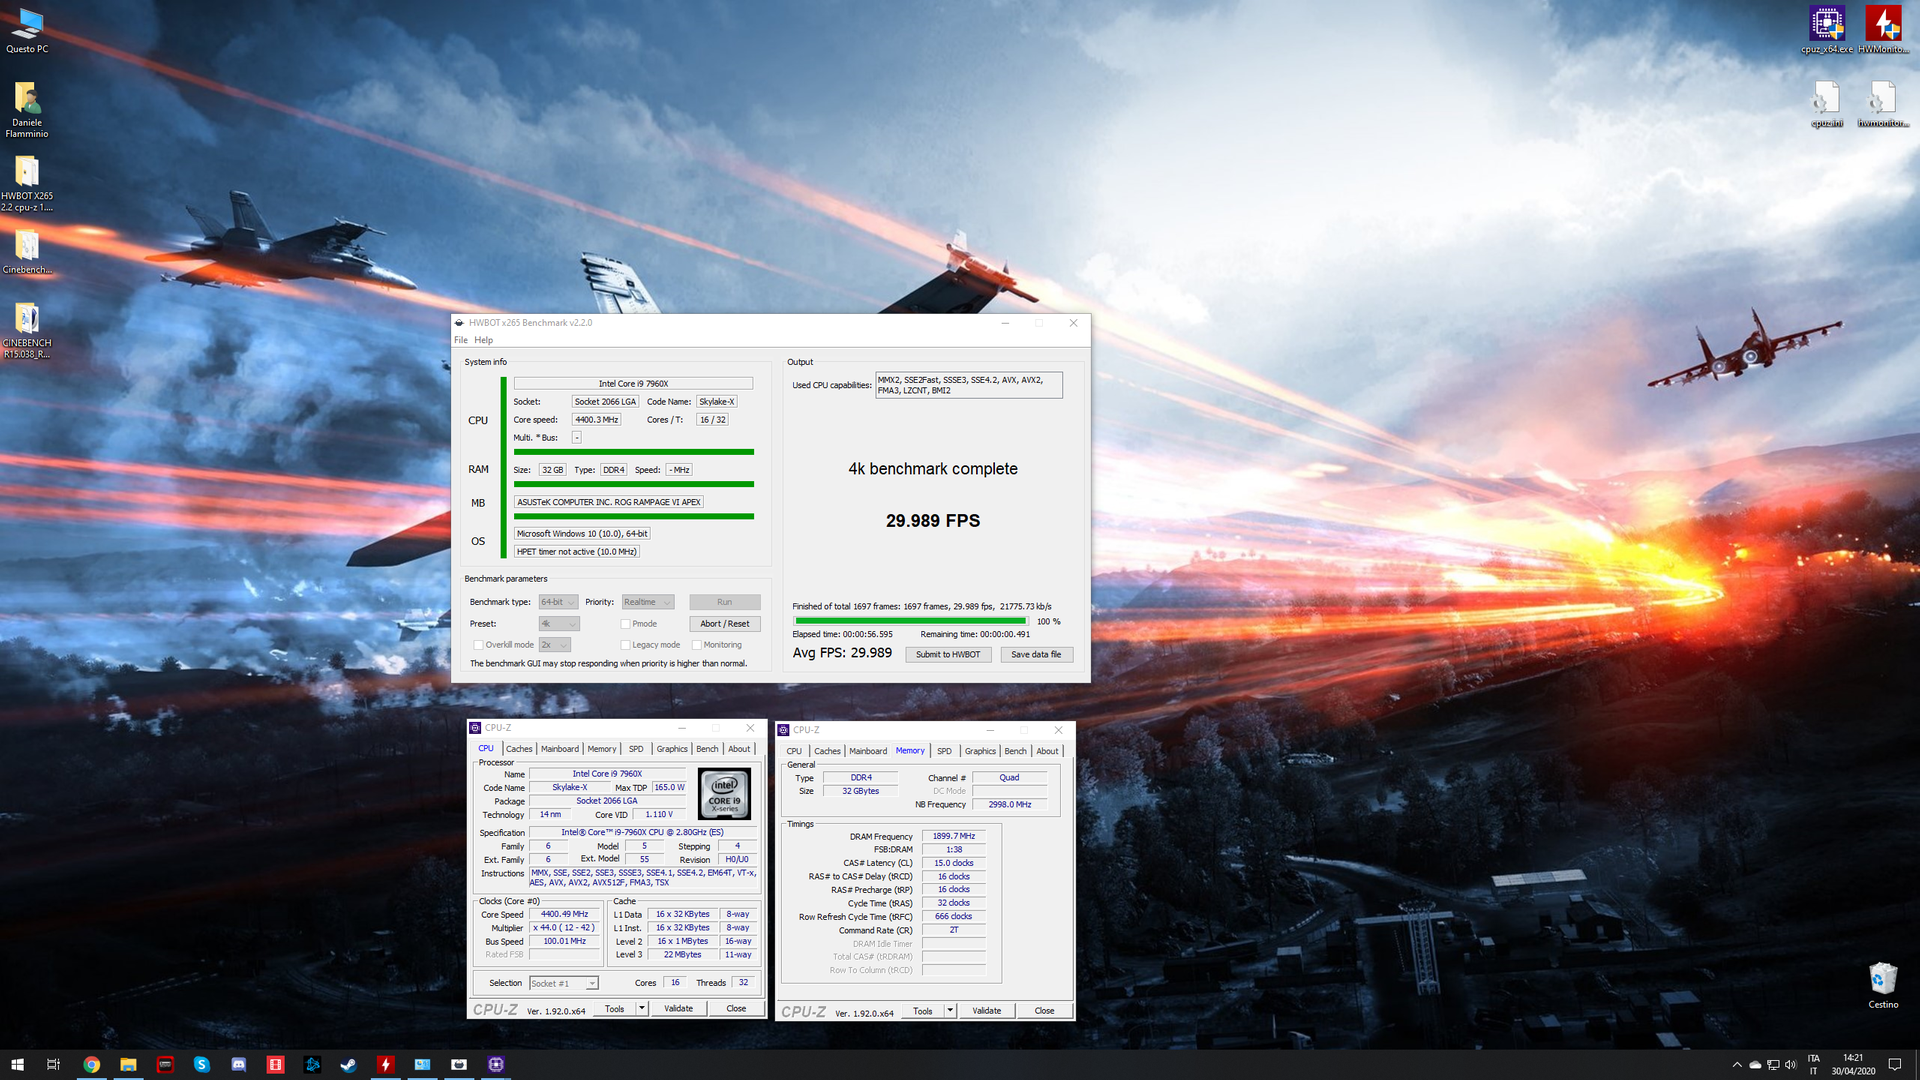1920x1080 pixels.
Task: Open the notification center icon
Action: (1895, 1064)
